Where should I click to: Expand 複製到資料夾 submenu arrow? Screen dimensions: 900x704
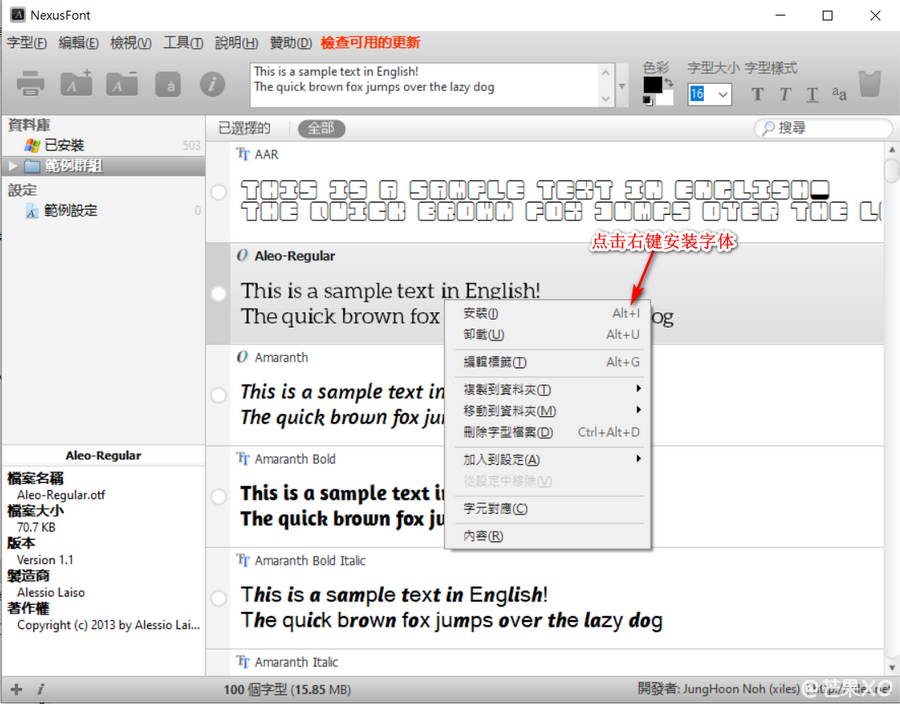tap(638, 389)
